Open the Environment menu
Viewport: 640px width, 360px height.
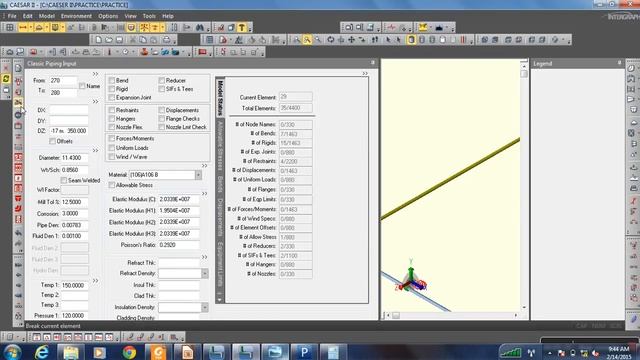point(76,16)
